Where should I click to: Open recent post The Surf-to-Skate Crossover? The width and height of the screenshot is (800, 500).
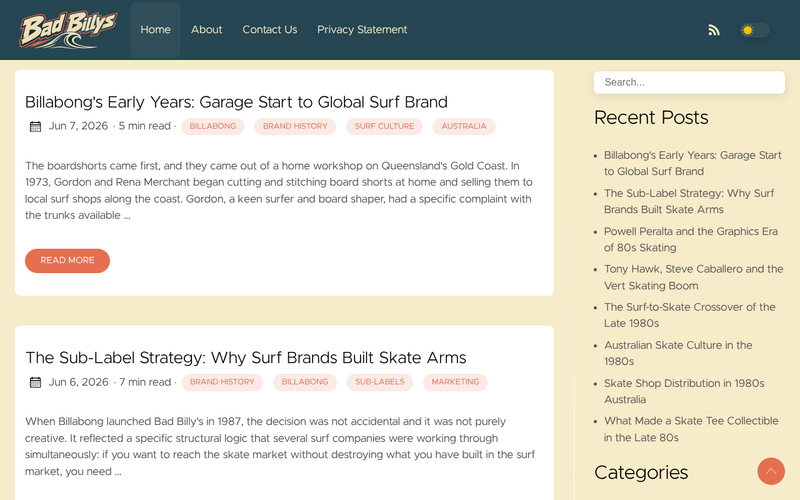(x=689, y=315)
